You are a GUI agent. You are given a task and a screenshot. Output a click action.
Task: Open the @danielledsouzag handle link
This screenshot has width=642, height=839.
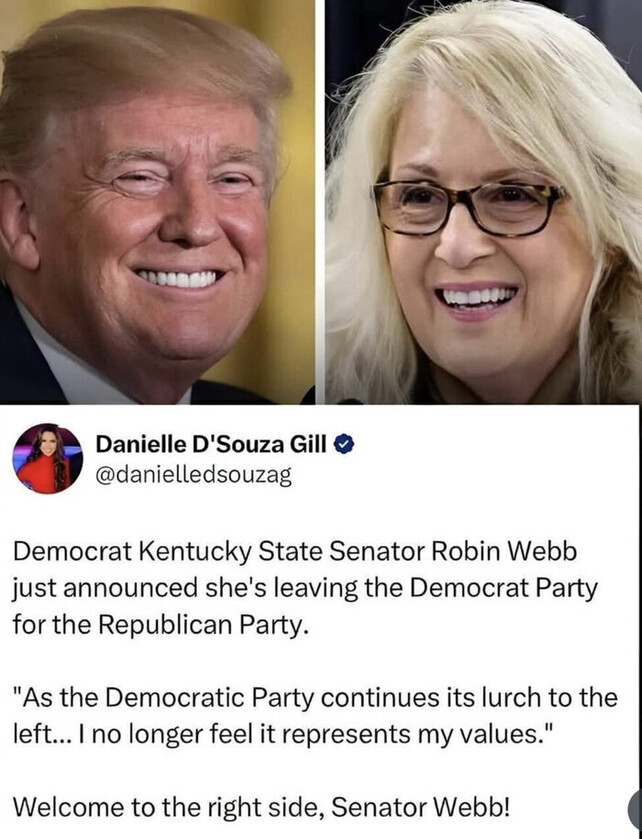193,475
